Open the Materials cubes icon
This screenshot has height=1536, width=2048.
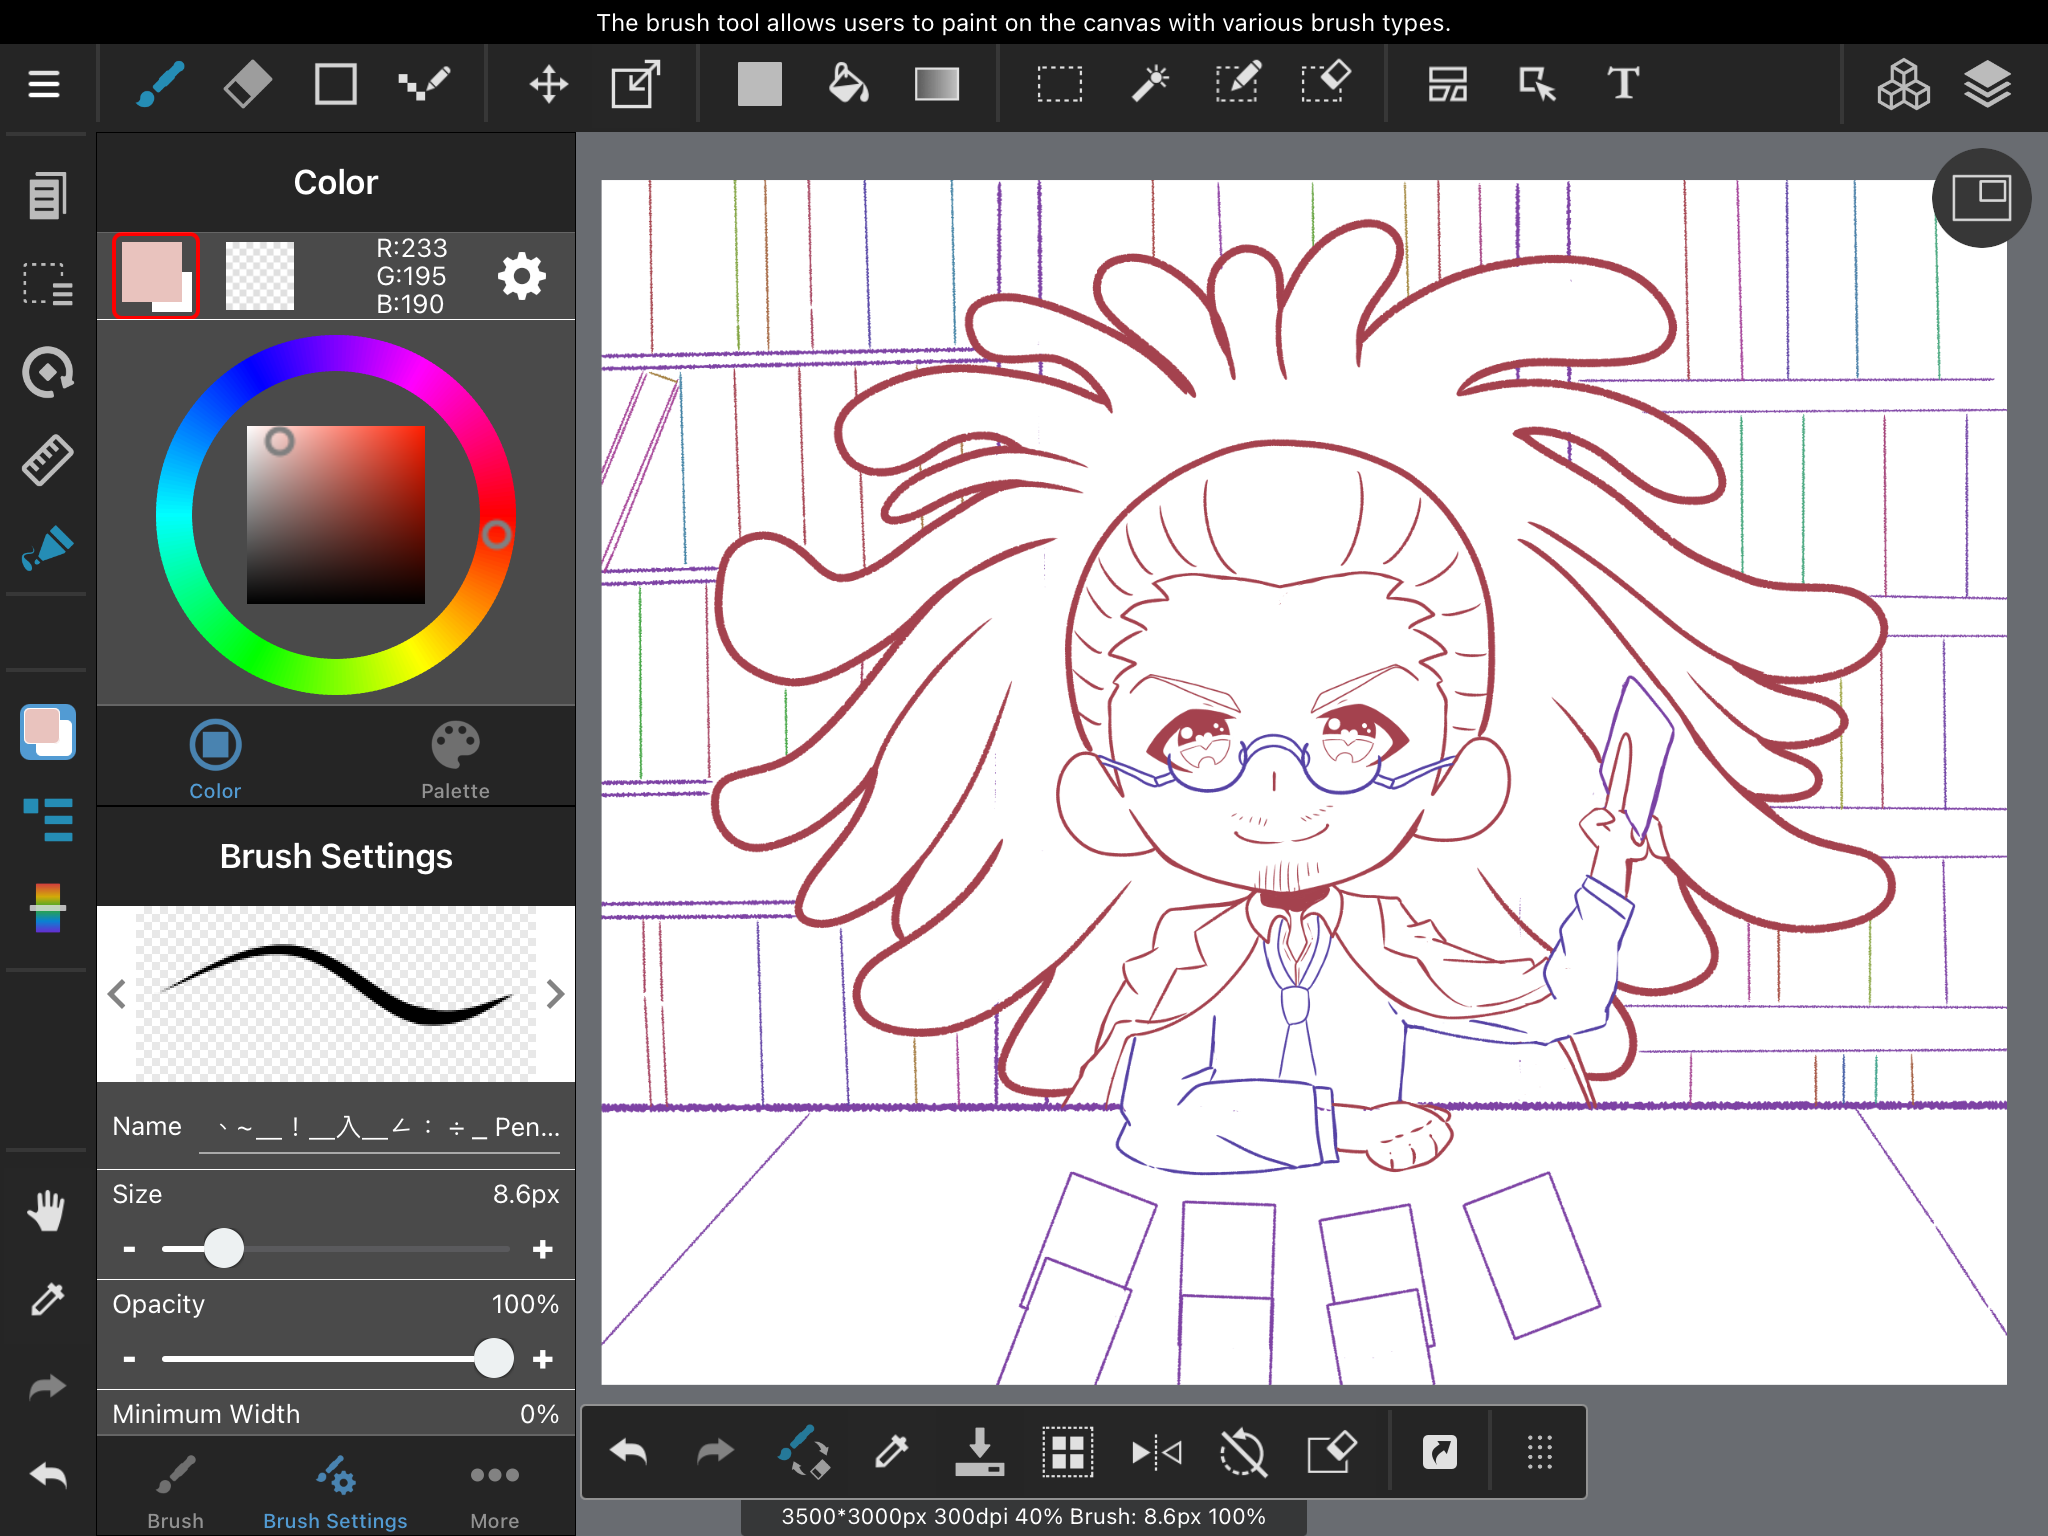pyautogui.click(x=1902, y=84)
